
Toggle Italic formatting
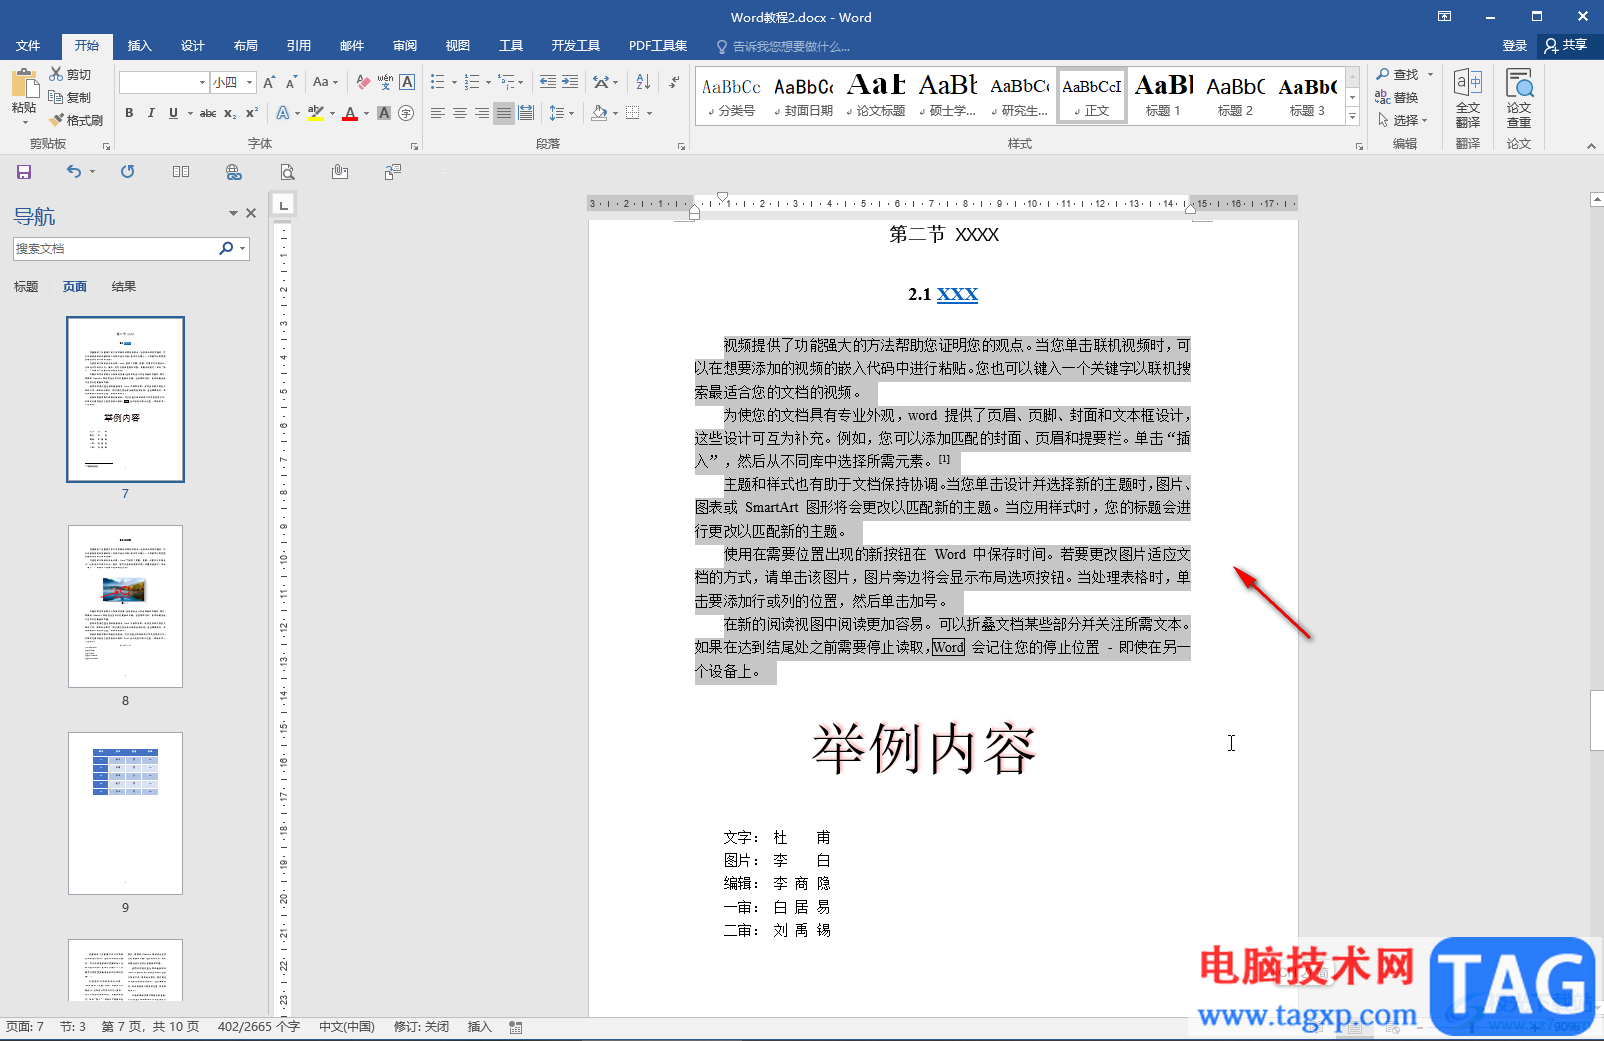(x=151, y=113)
